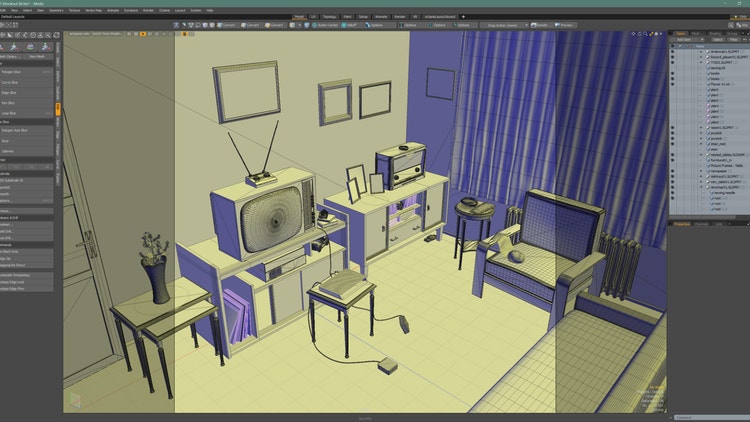
Task: Click the Select button in Items panel
Action: pos(718,40)
